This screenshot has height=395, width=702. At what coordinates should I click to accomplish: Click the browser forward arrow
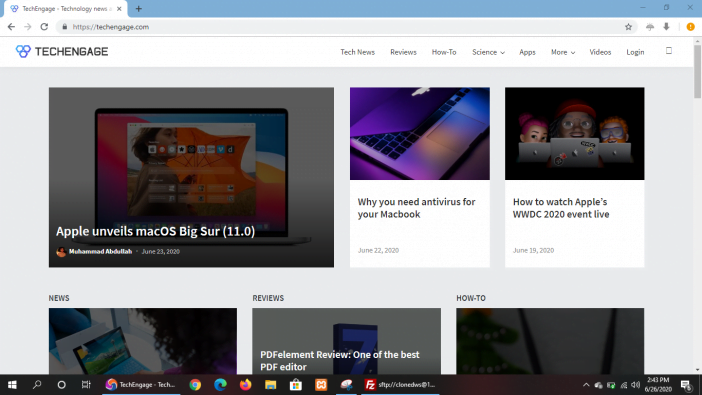pyautogui.click(x=28, y=27)
